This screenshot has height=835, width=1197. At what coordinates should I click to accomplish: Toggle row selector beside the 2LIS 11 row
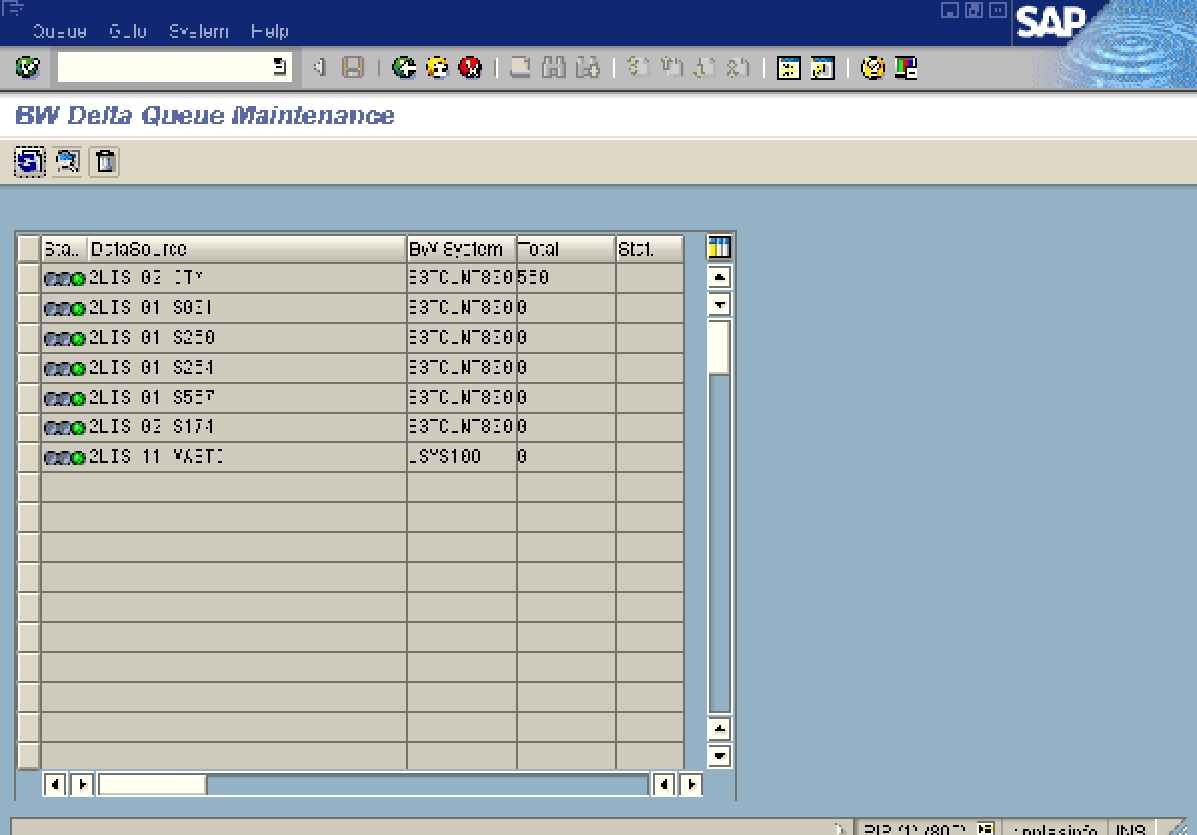click(x=28, y=457)
